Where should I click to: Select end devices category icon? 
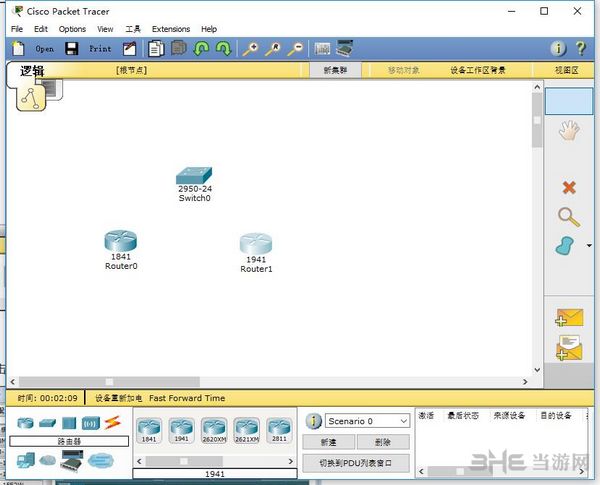click(x=26, y=460)
